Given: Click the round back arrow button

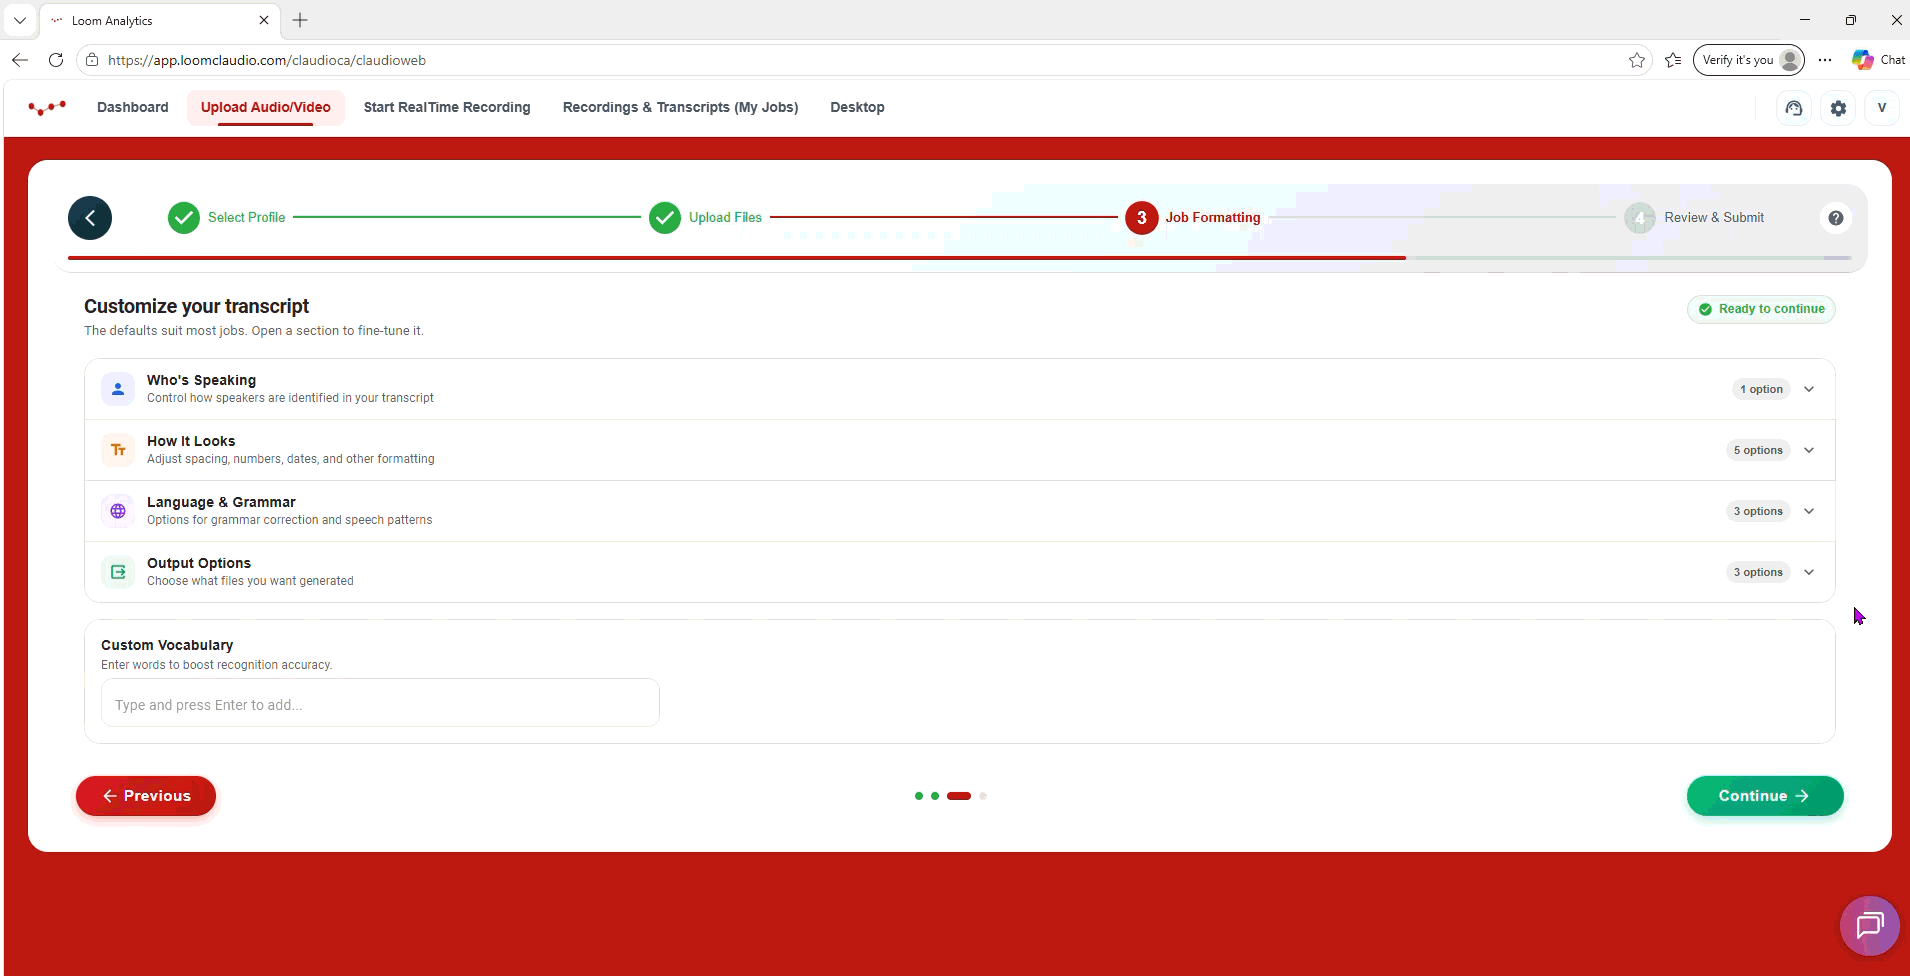Looking at the screenshot, I should click(x=90, y=218).
